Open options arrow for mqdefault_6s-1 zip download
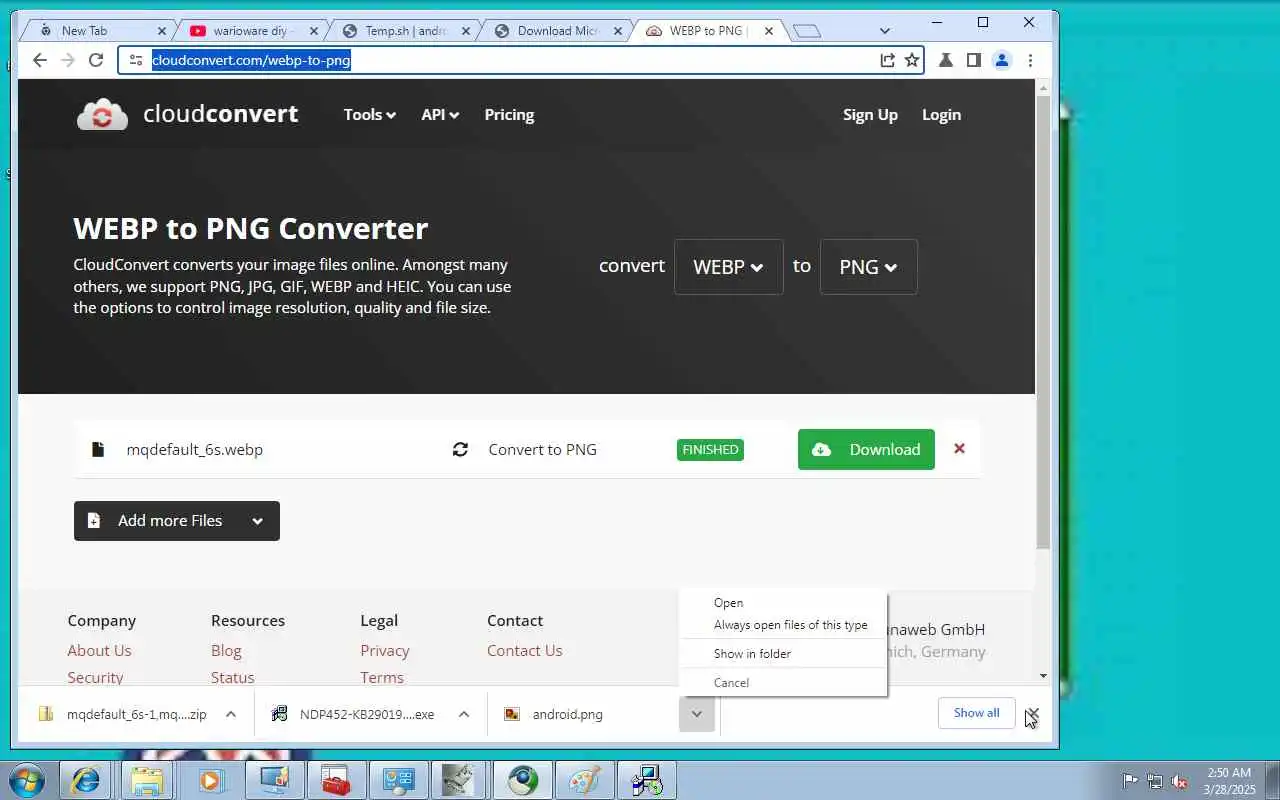Image resolution: width=1280 pixels, height=800 pixels. (x=231, y=714)
